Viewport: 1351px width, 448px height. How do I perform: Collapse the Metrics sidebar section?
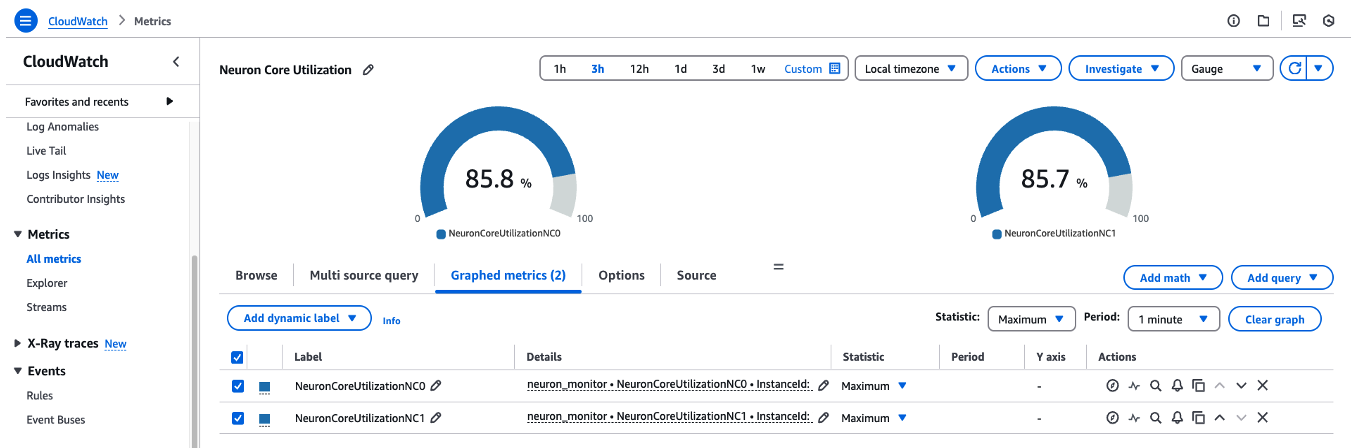pyautogui.click(x=18, y=235)
